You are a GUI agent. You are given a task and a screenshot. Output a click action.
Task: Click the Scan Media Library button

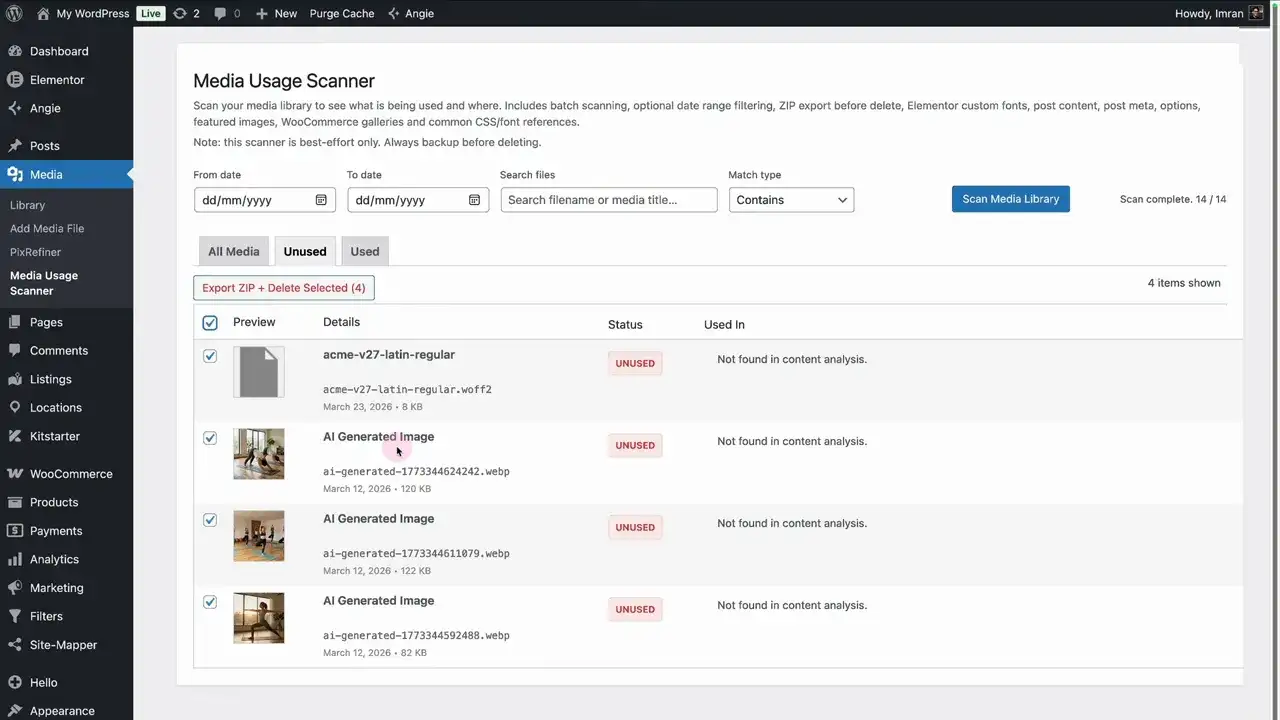[x=1010, y=199]
